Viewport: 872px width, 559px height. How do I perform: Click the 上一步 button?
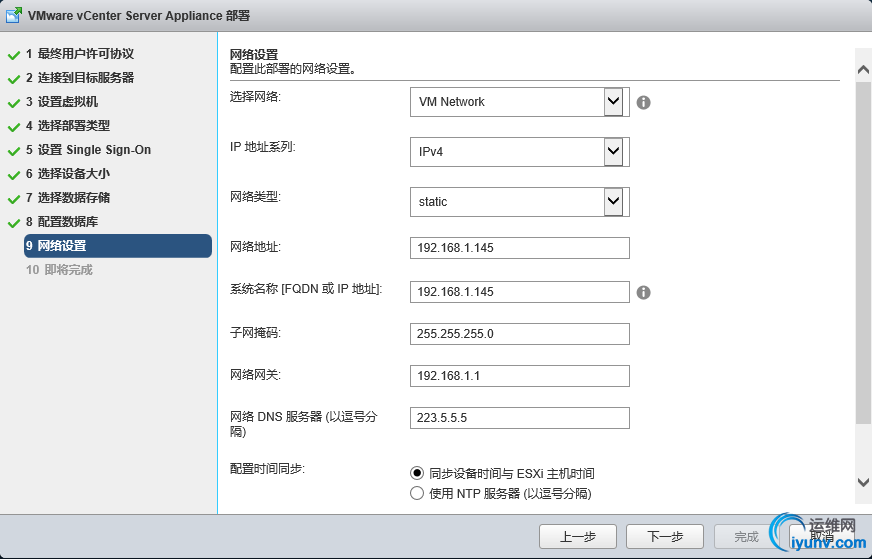tap(578, 537)
